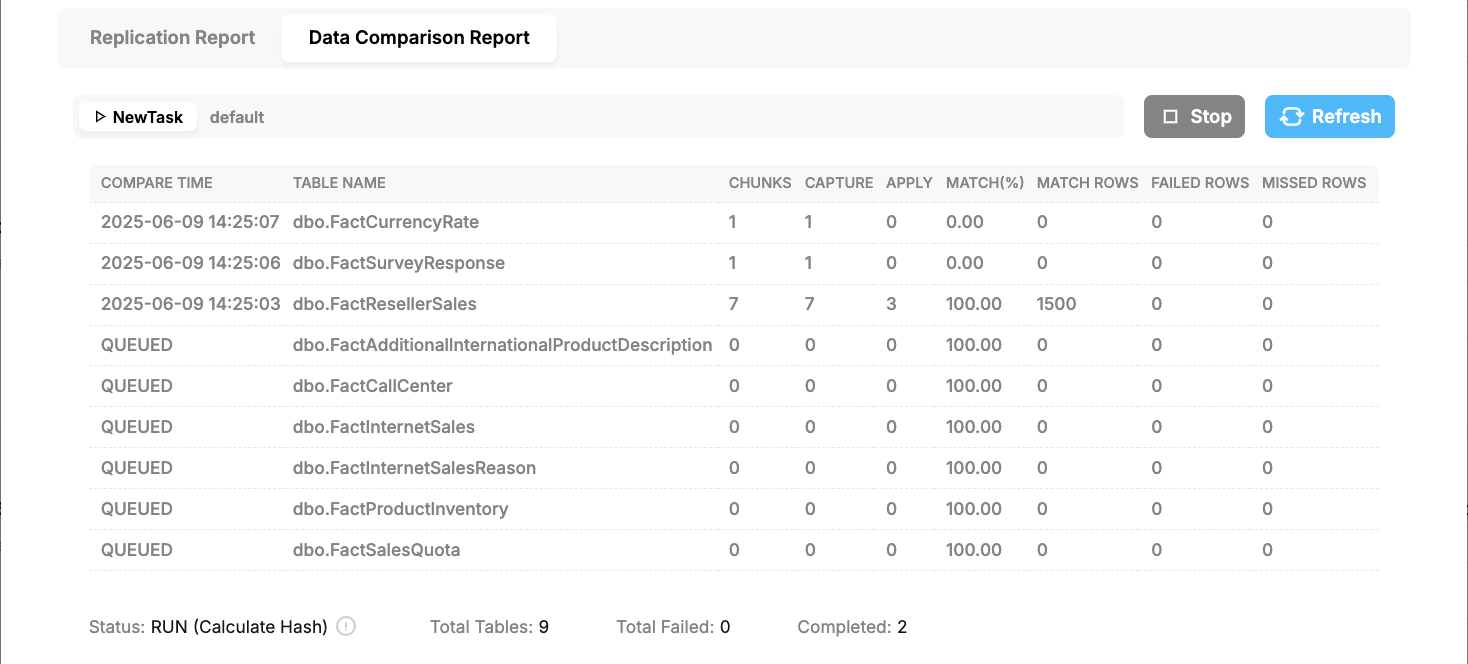This screenshot has width=1468, height=664.
Task: Click the MISSED ROWS column header
Action: [x=1314, y=183]
